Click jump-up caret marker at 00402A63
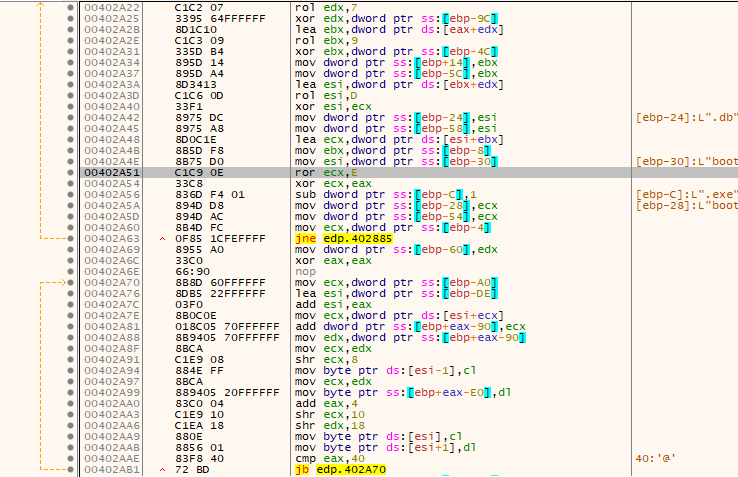 pos(163,239)
